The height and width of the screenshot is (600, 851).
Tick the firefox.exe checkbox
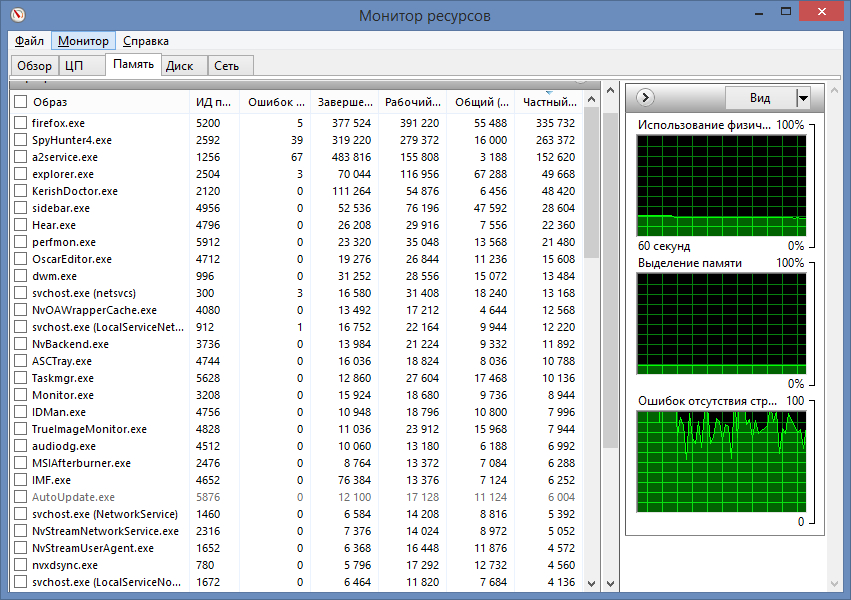coord(21,123)
